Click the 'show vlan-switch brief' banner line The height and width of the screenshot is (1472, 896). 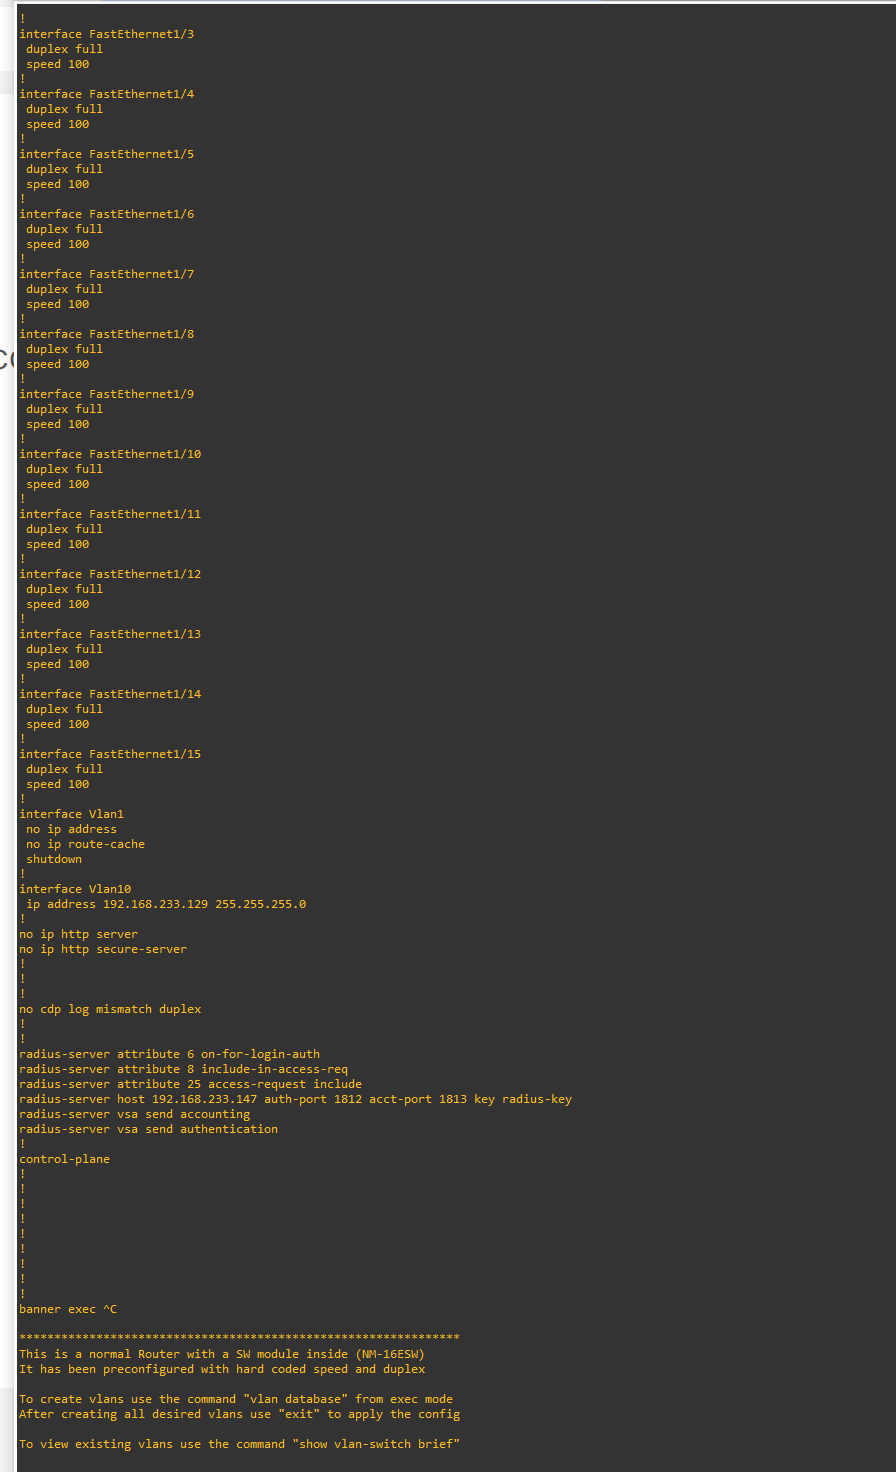(240, 1444)
